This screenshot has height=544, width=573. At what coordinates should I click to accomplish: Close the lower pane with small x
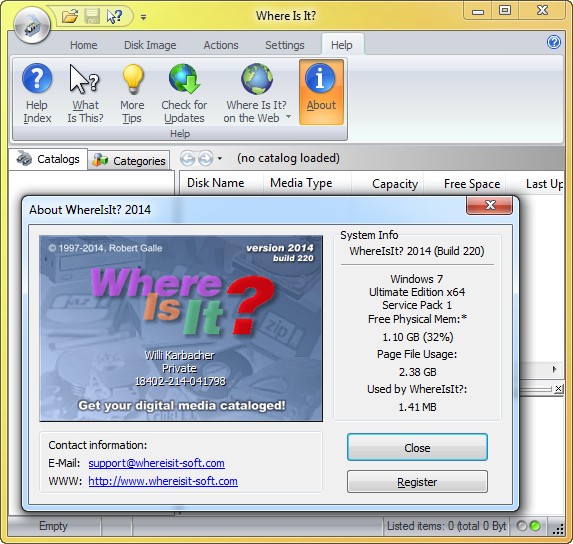[558, 389]
